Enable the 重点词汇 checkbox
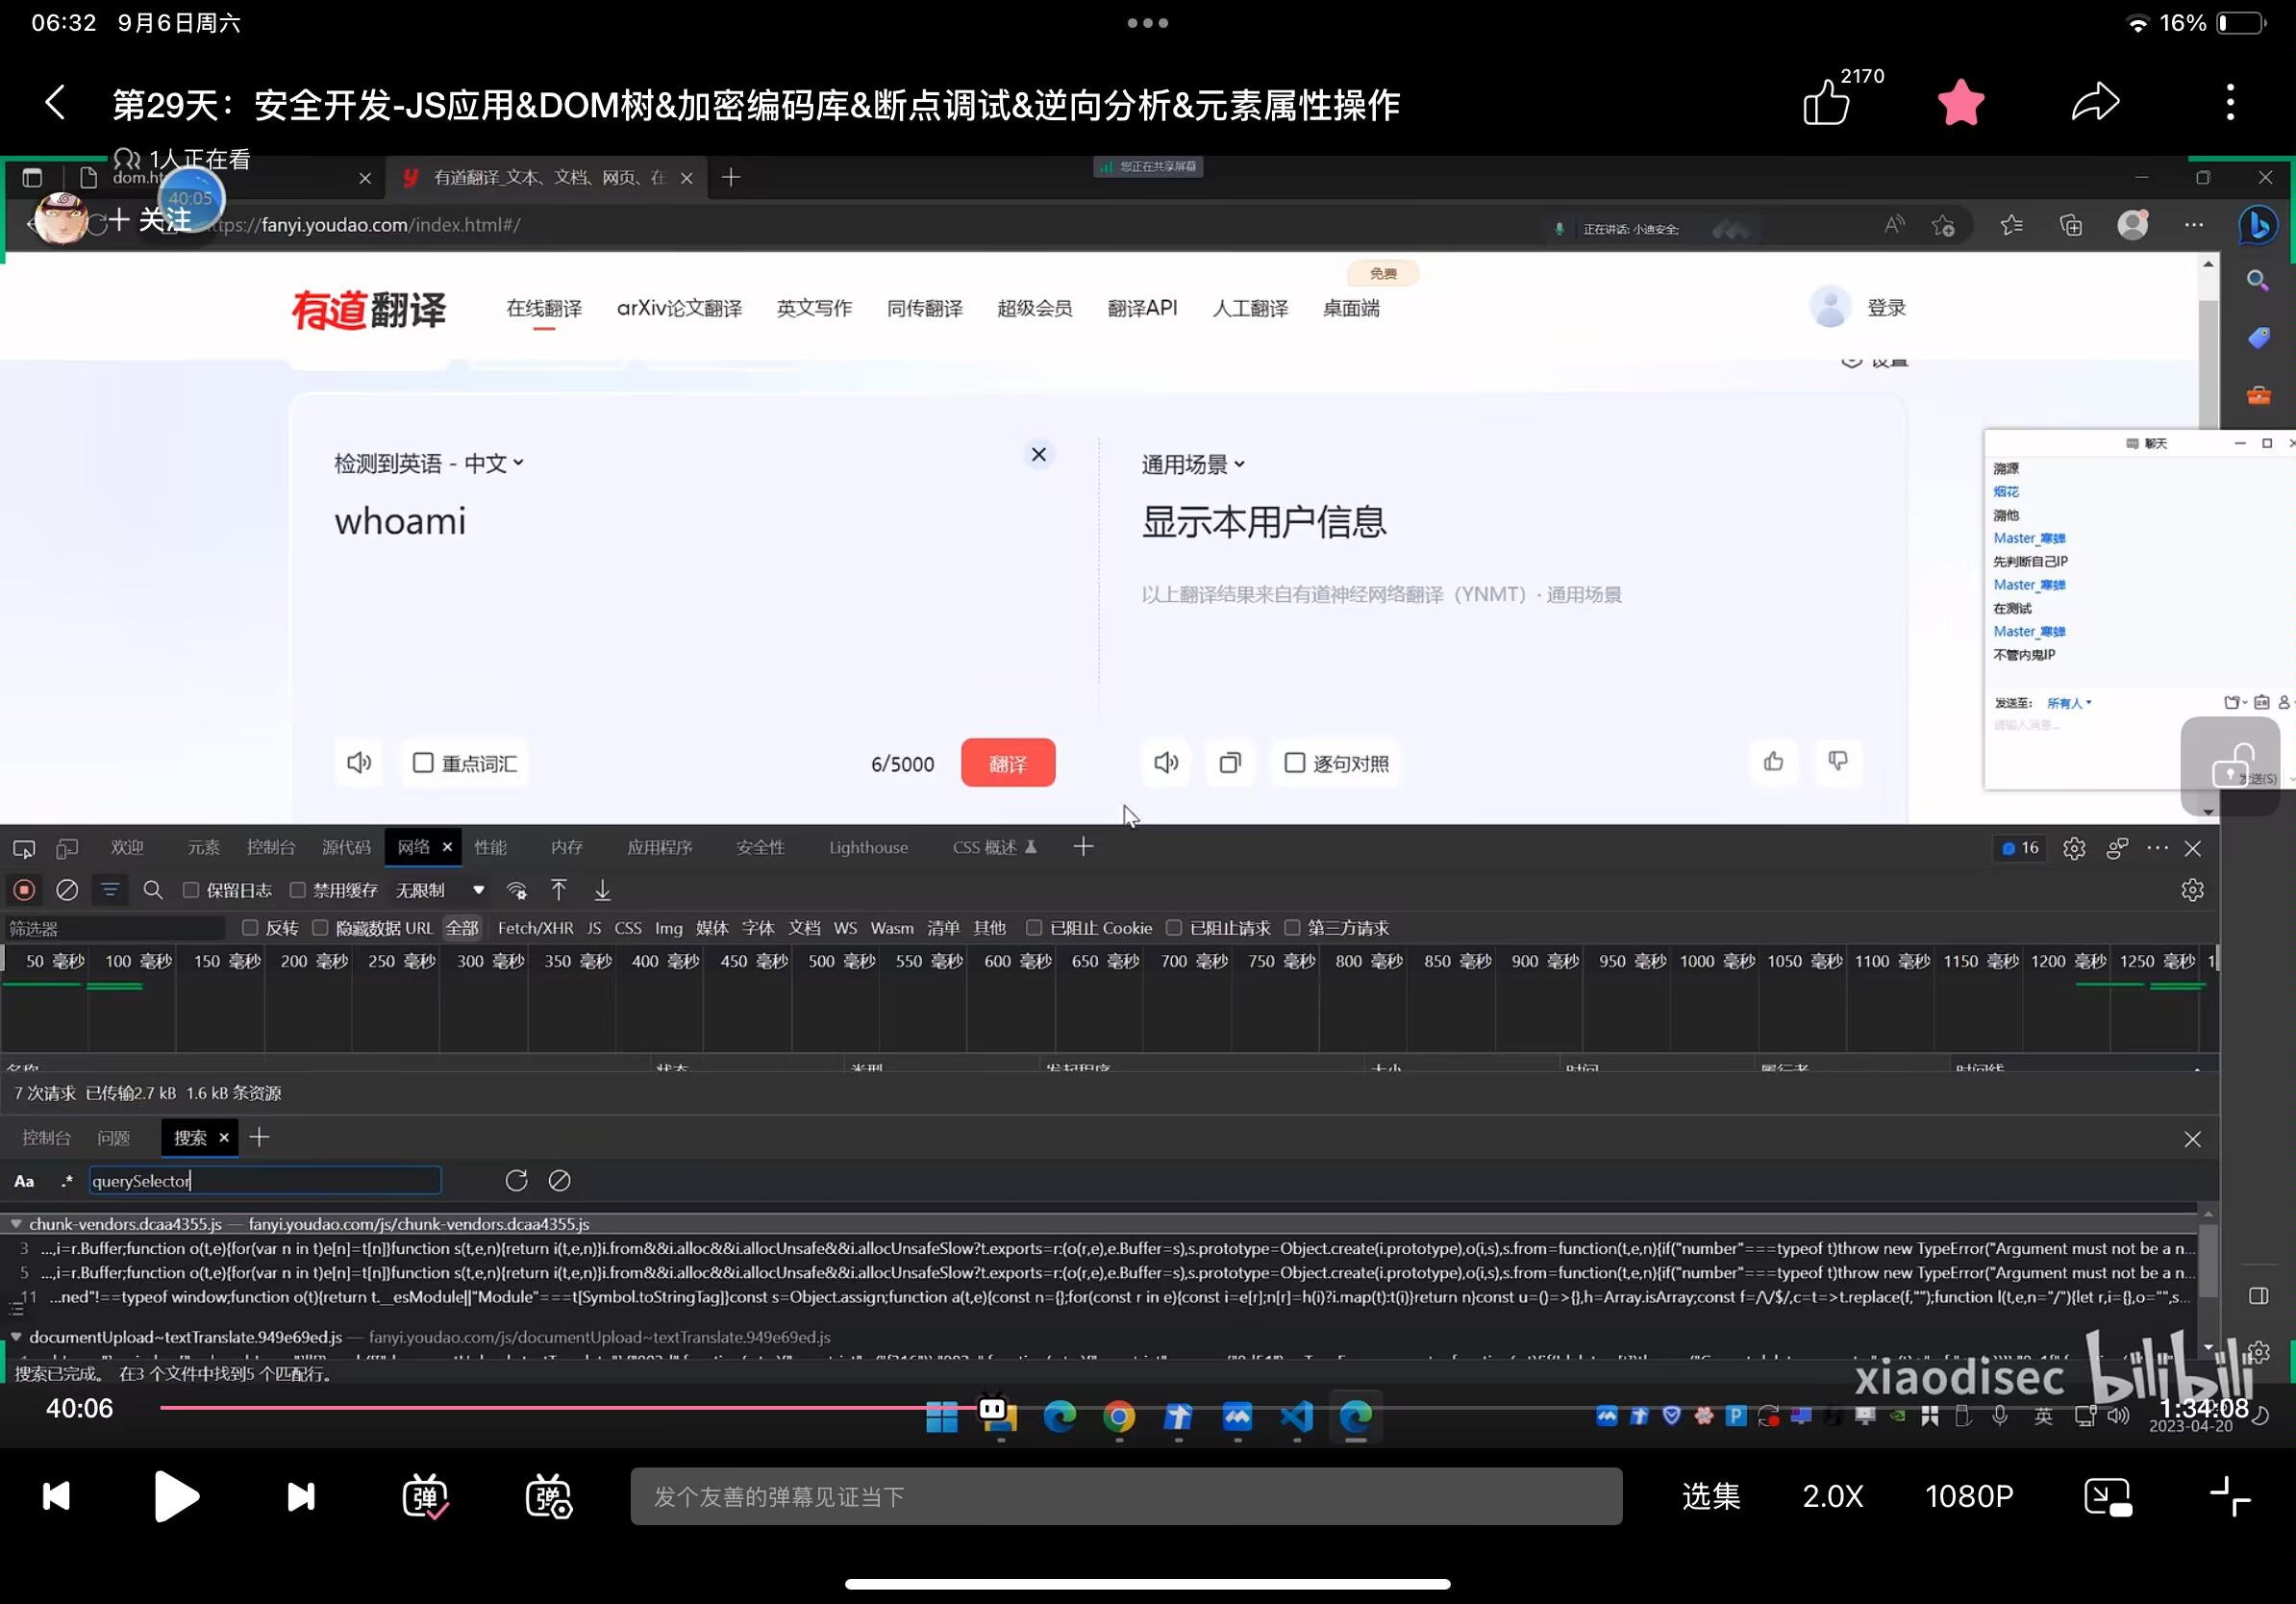Screen dimensions: 2296x1604 [423, 763]
